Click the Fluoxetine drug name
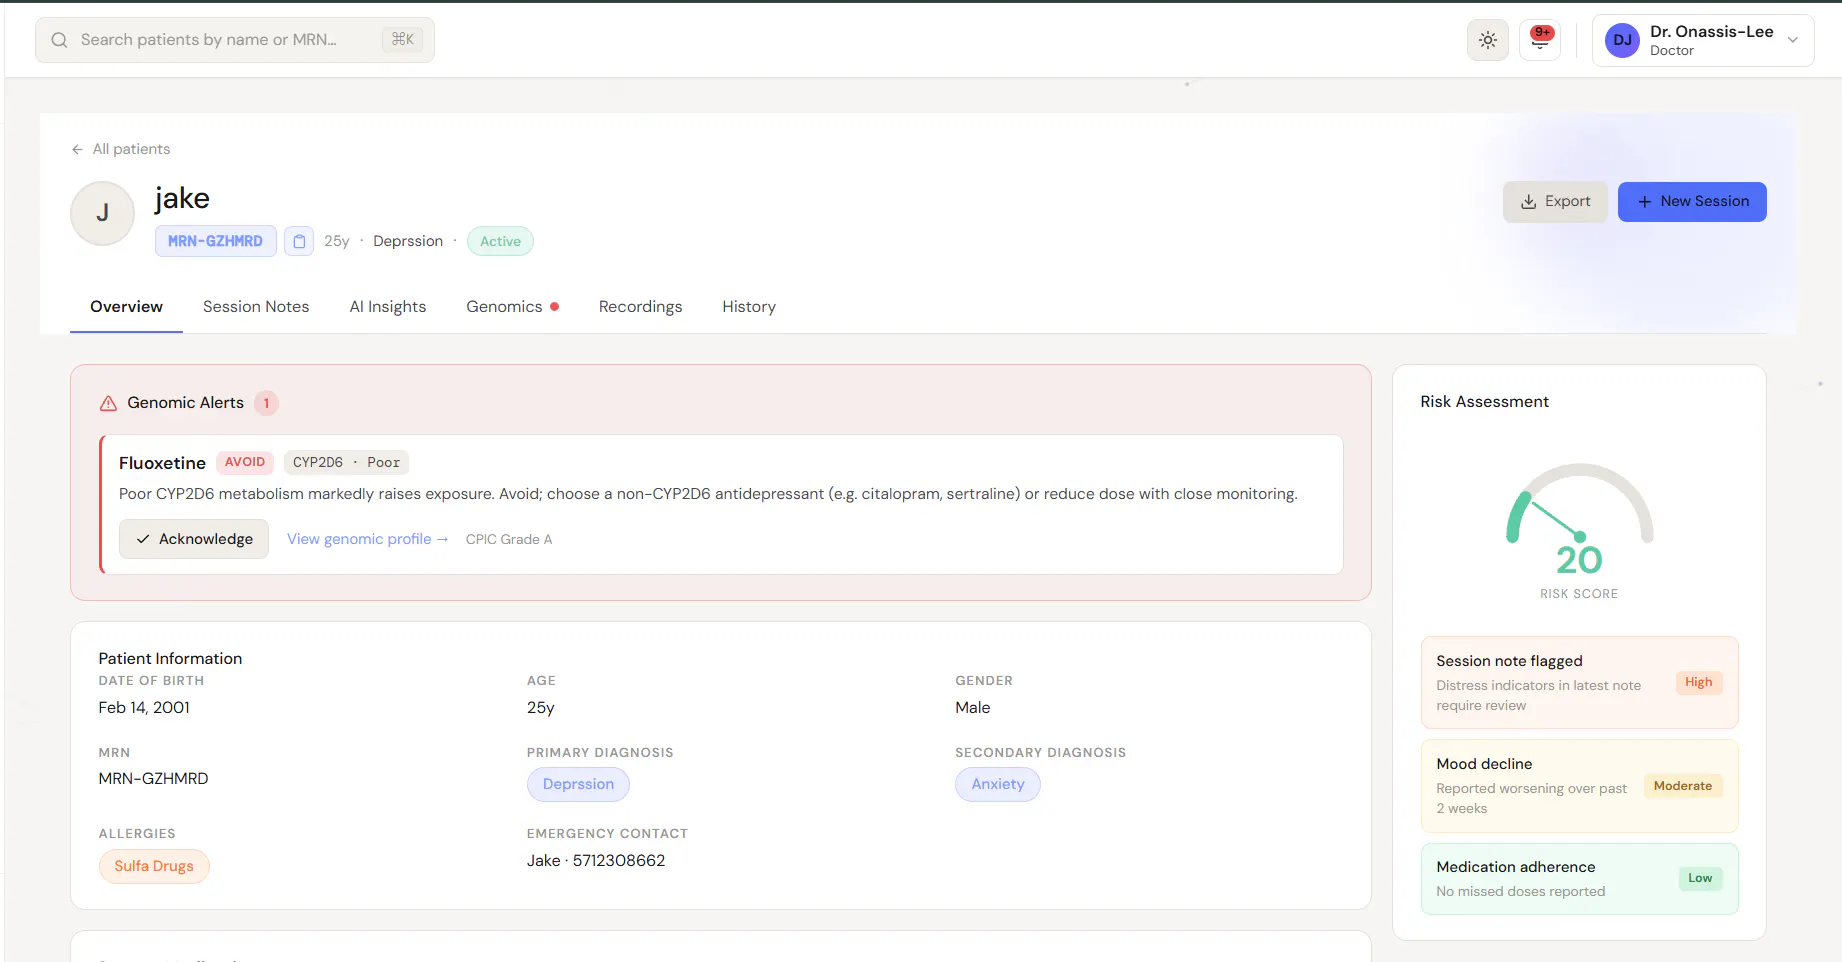Screen dimensions: 1842x962 162,463
